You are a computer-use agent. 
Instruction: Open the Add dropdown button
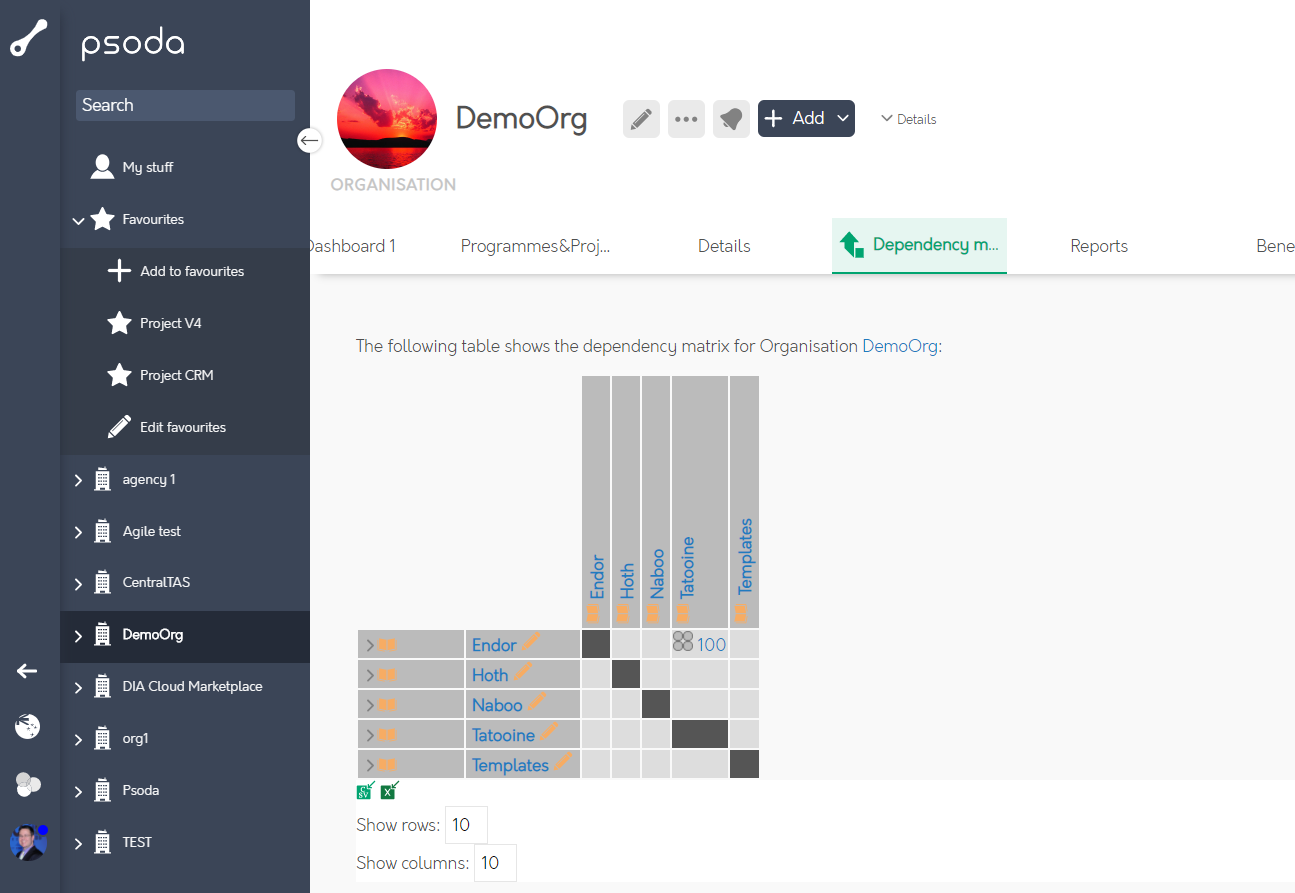(x=806, y=118)
